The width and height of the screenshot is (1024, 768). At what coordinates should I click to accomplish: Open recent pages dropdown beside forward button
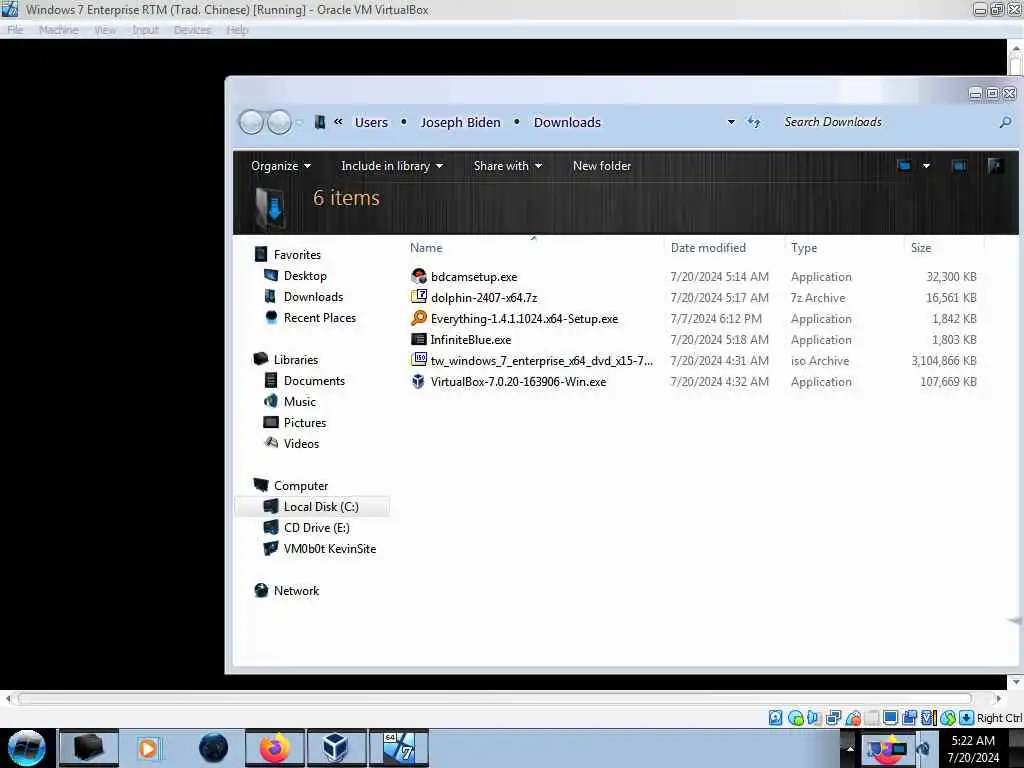298,122
